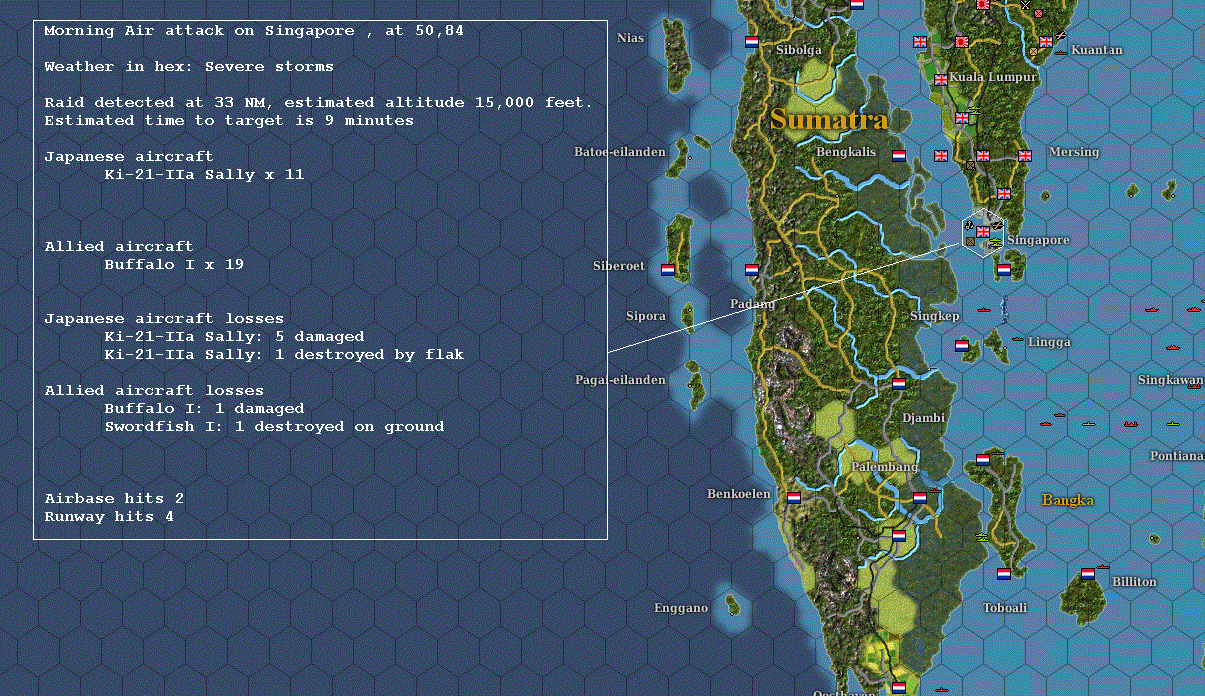The width and height of the screenshot is (1205, 696).
Task: Click the Dutch flag at Palembang
Action: (x=919, y=497)
